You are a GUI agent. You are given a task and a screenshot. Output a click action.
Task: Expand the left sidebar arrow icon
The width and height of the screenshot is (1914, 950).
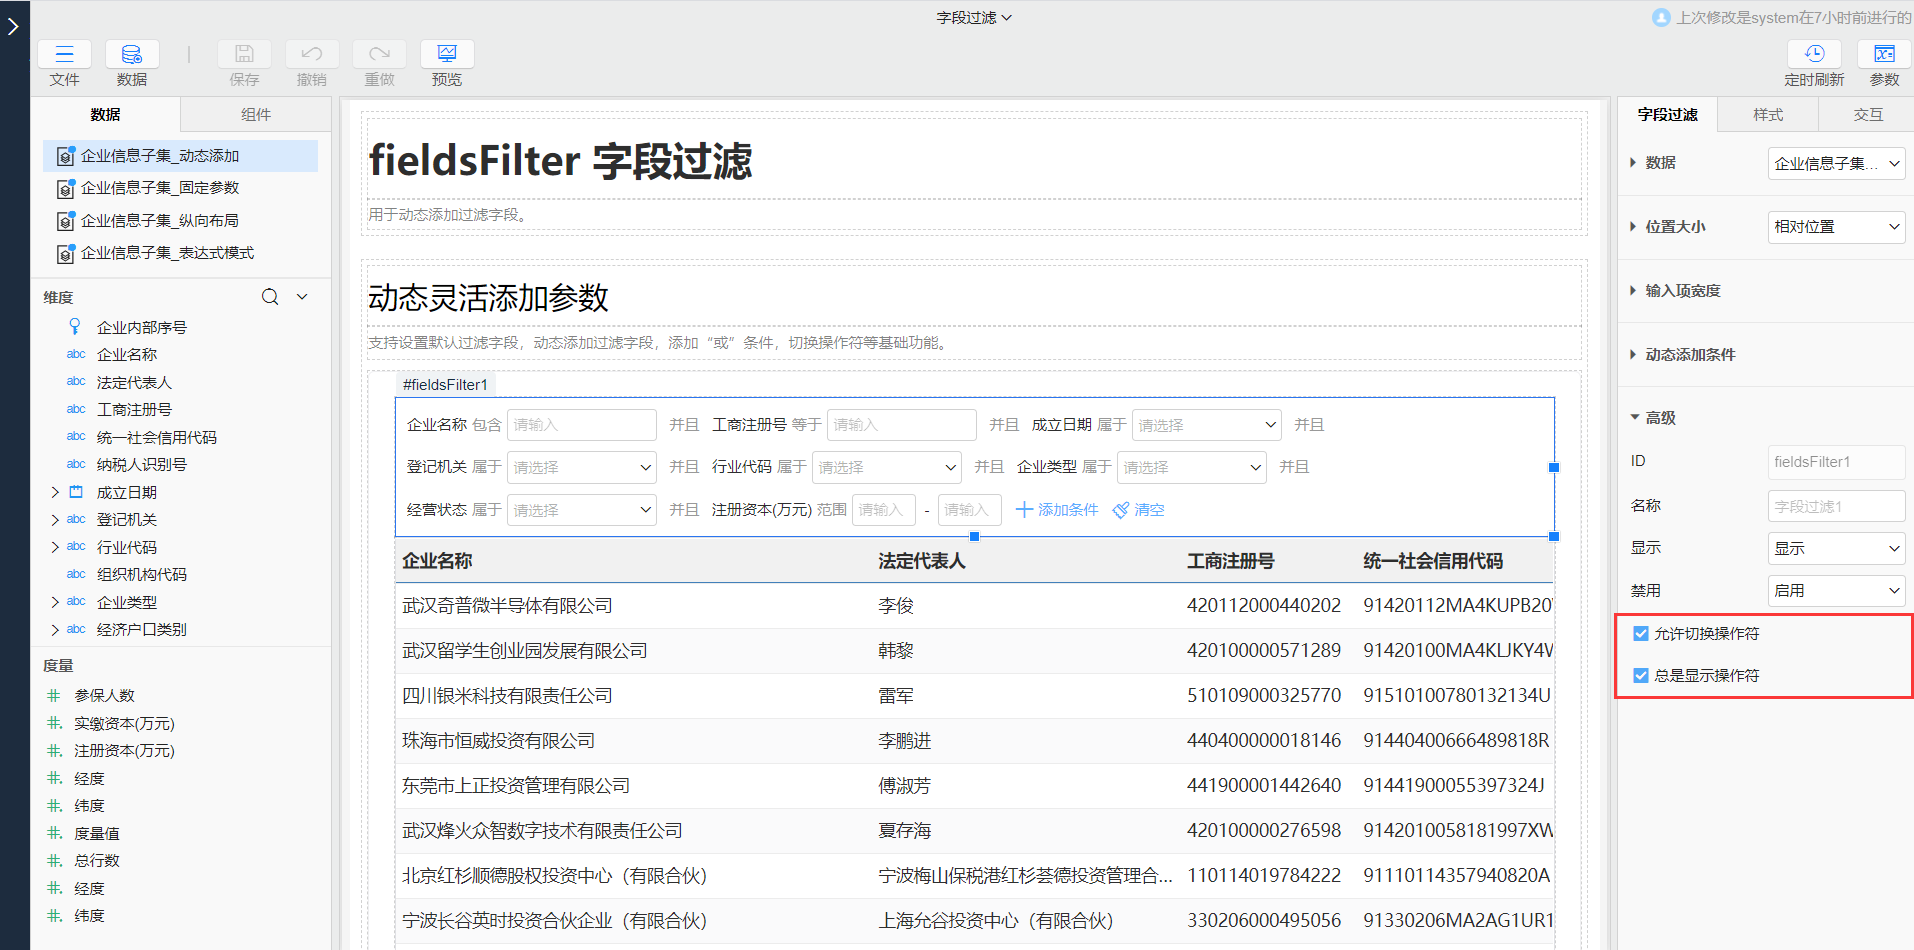[x=13, y=26]
